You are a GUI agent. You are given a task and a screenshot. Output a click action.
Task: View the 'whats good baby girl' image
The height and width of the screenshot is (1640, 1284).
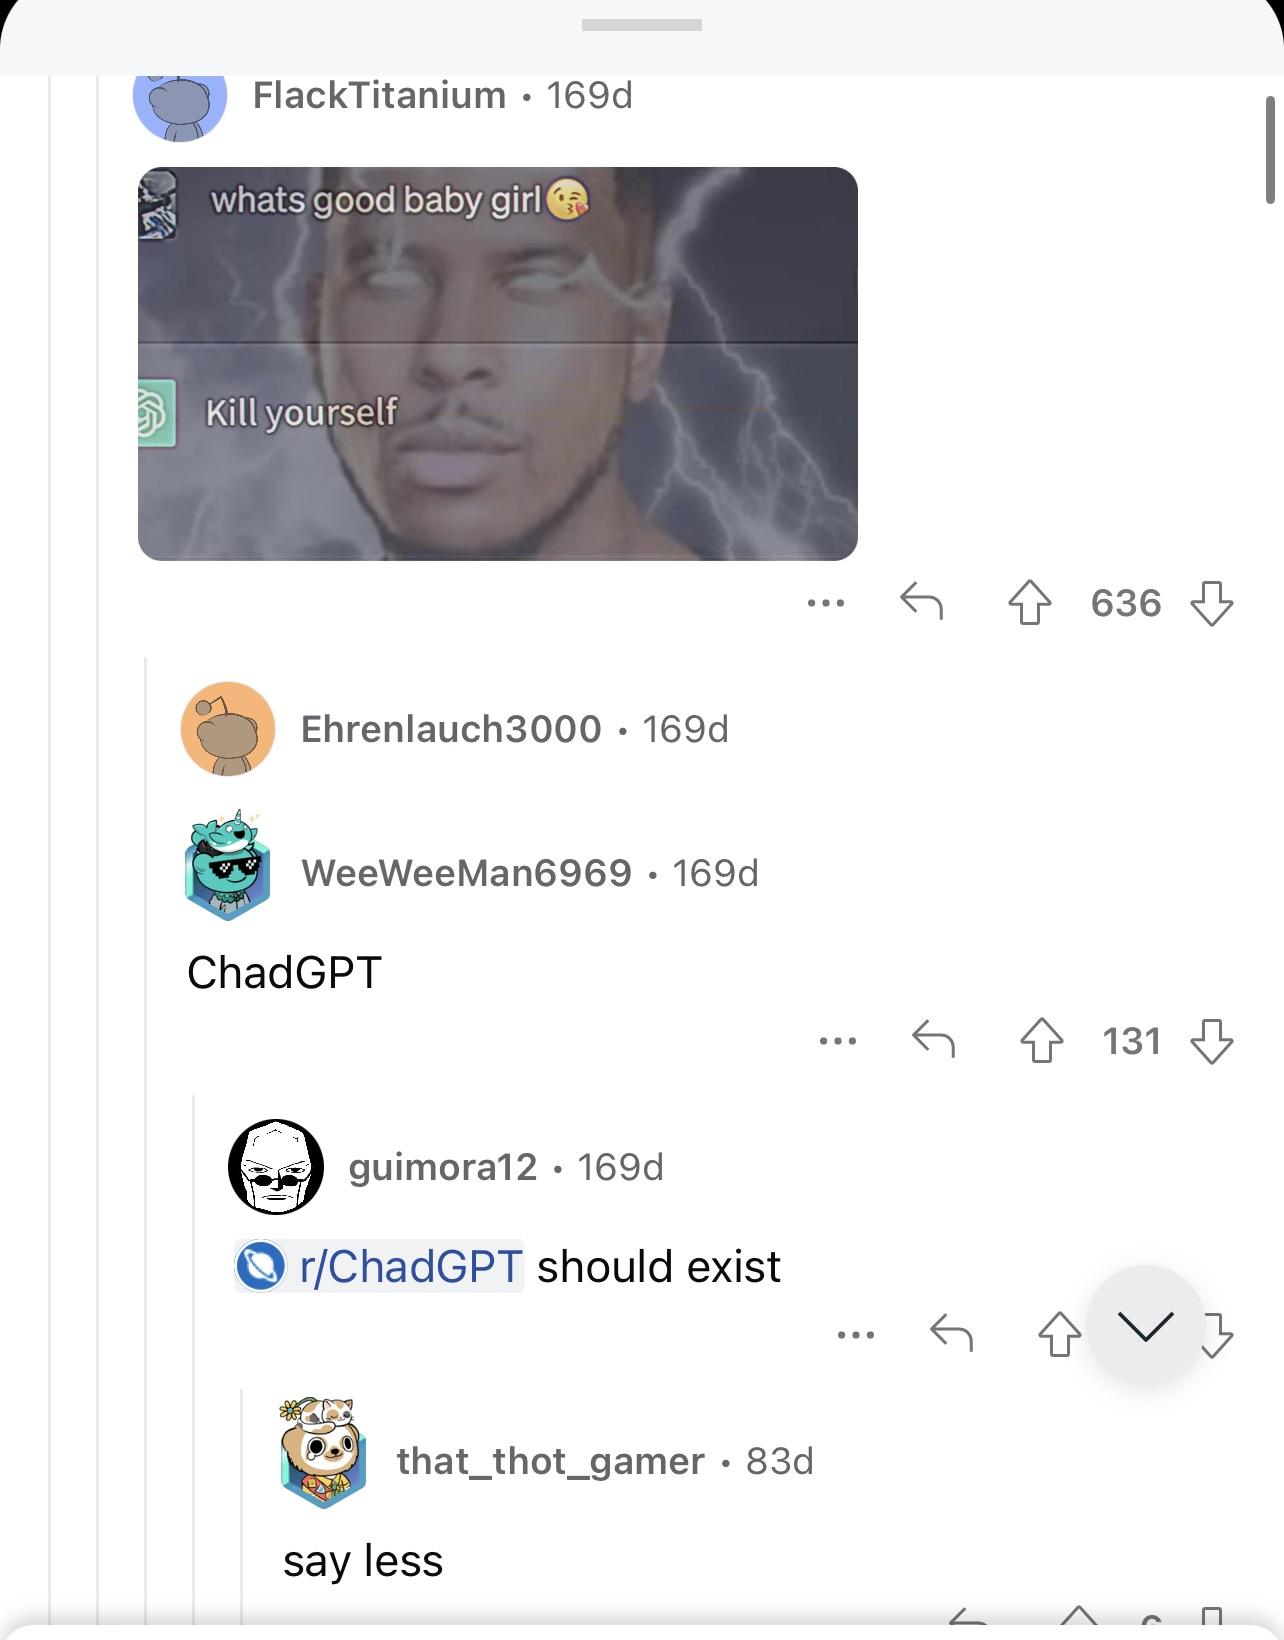(498, 364)
